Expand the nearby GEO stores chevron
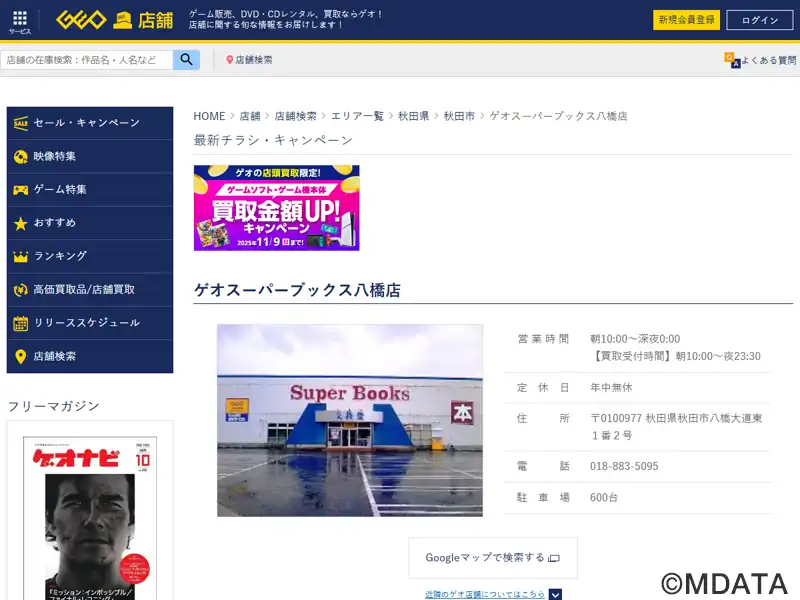 [555, 594]
